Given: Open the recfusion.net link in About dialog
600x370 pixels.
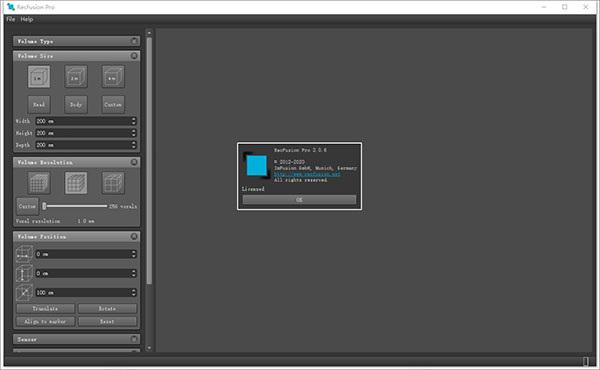Looking at the screenshot, I should [x=307, y=174].
